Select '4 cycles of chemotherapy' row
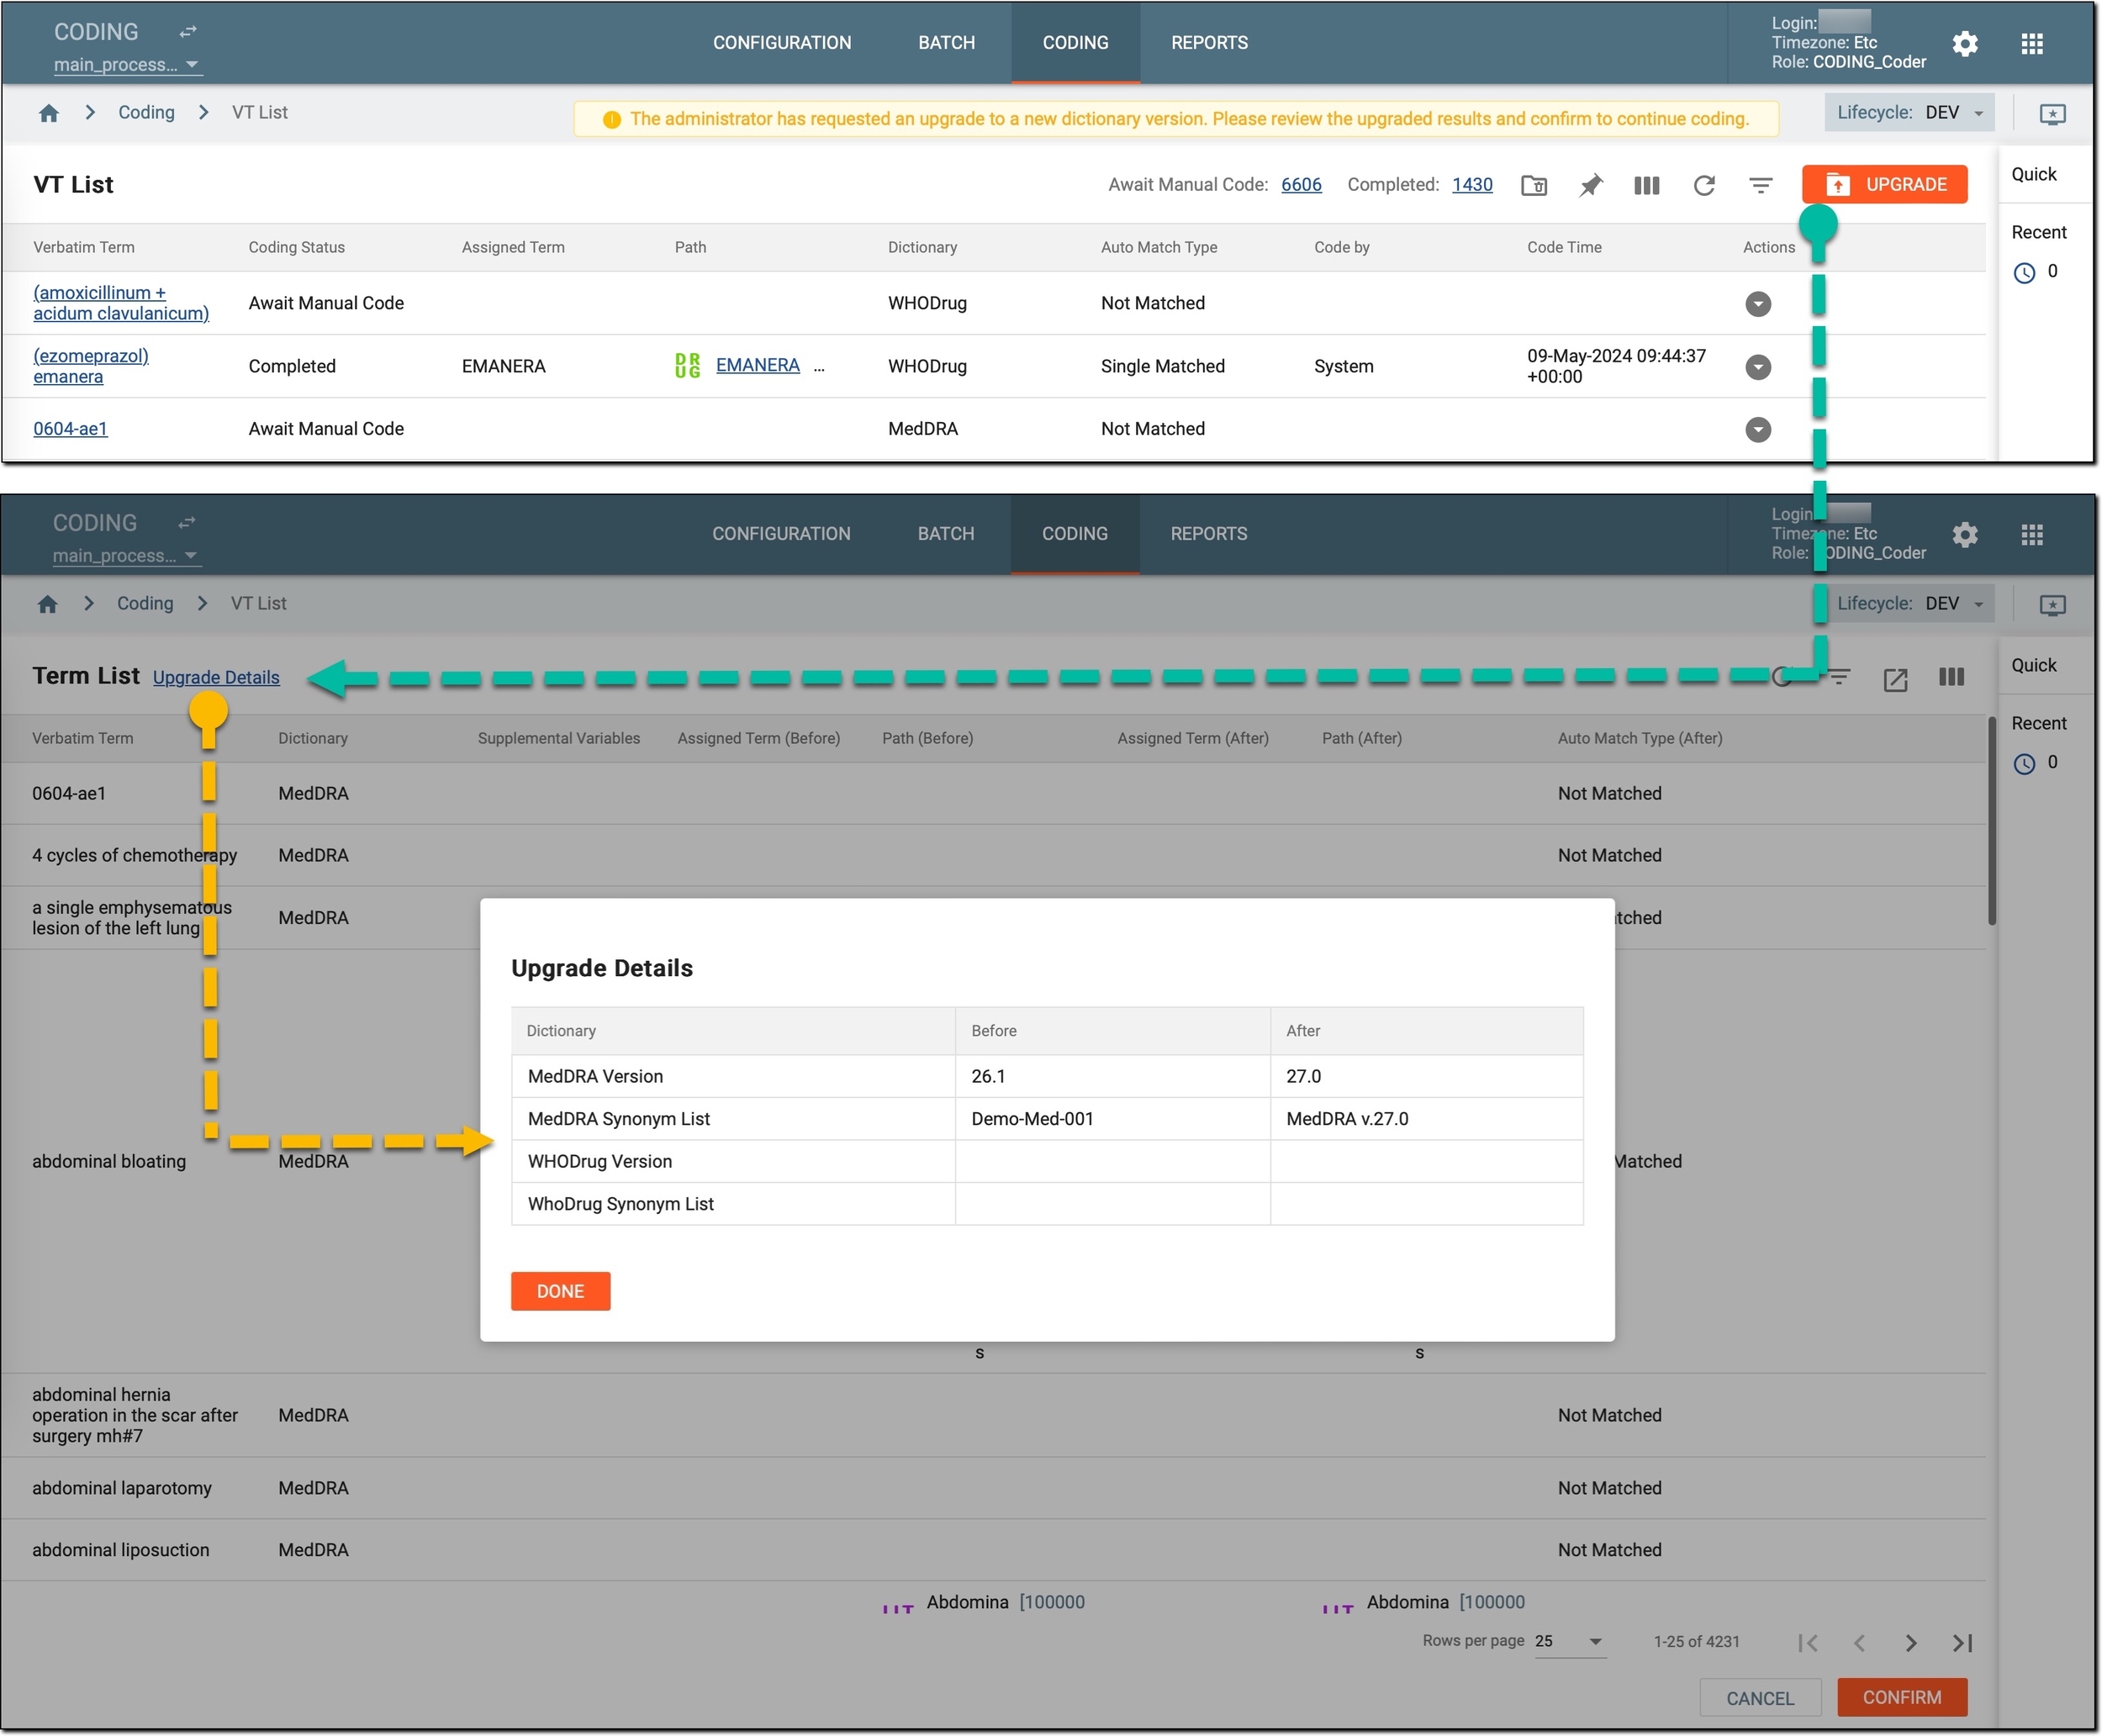This screenshot has height=1736, width=2102. coord(993,856)
